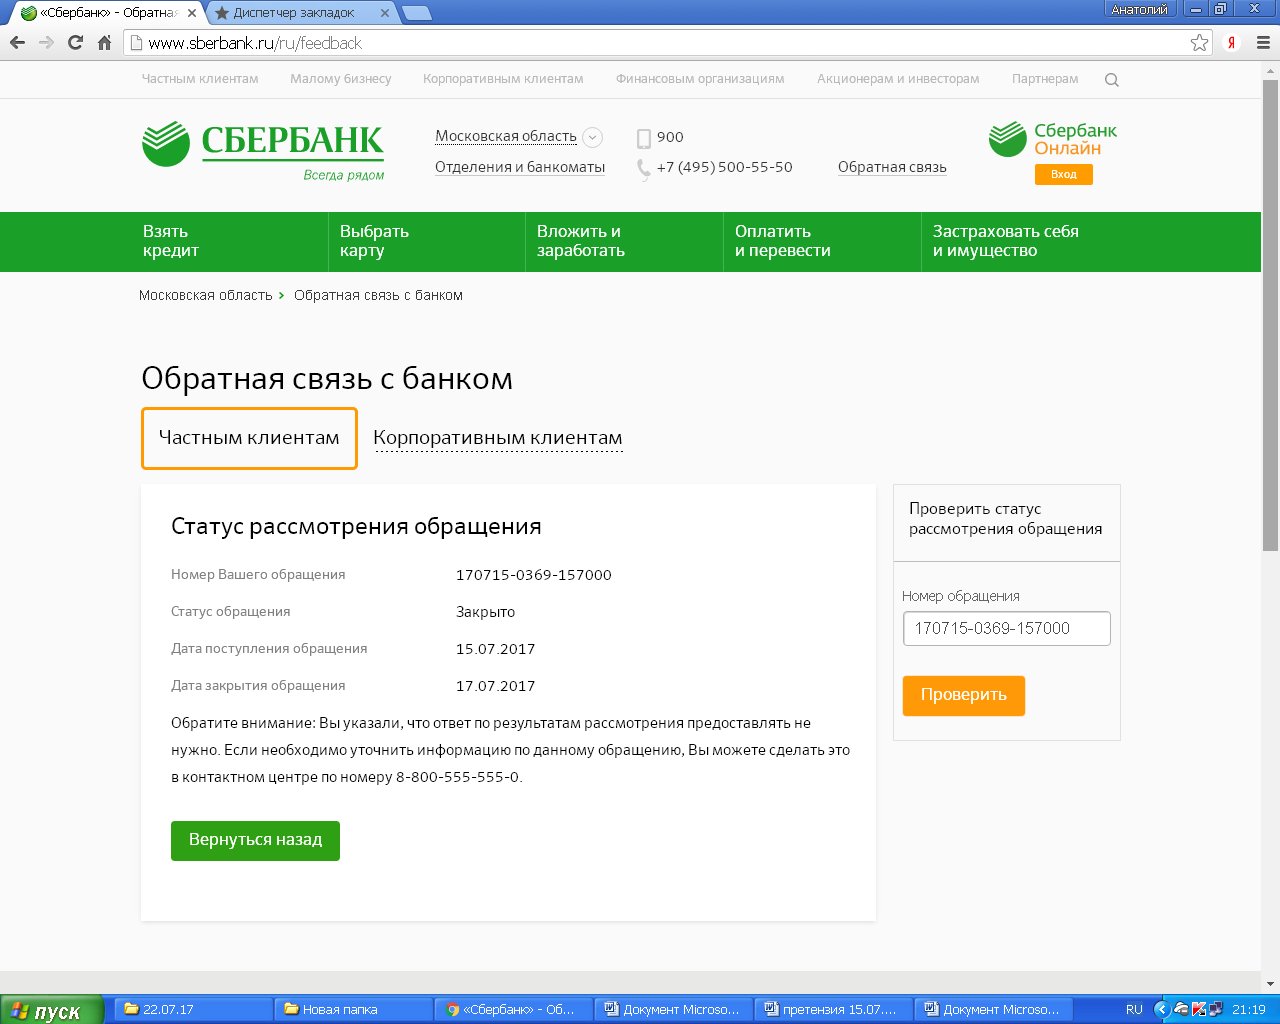
Task: Close the «Сбербанк» browser tab
Action: click(192, 13)
